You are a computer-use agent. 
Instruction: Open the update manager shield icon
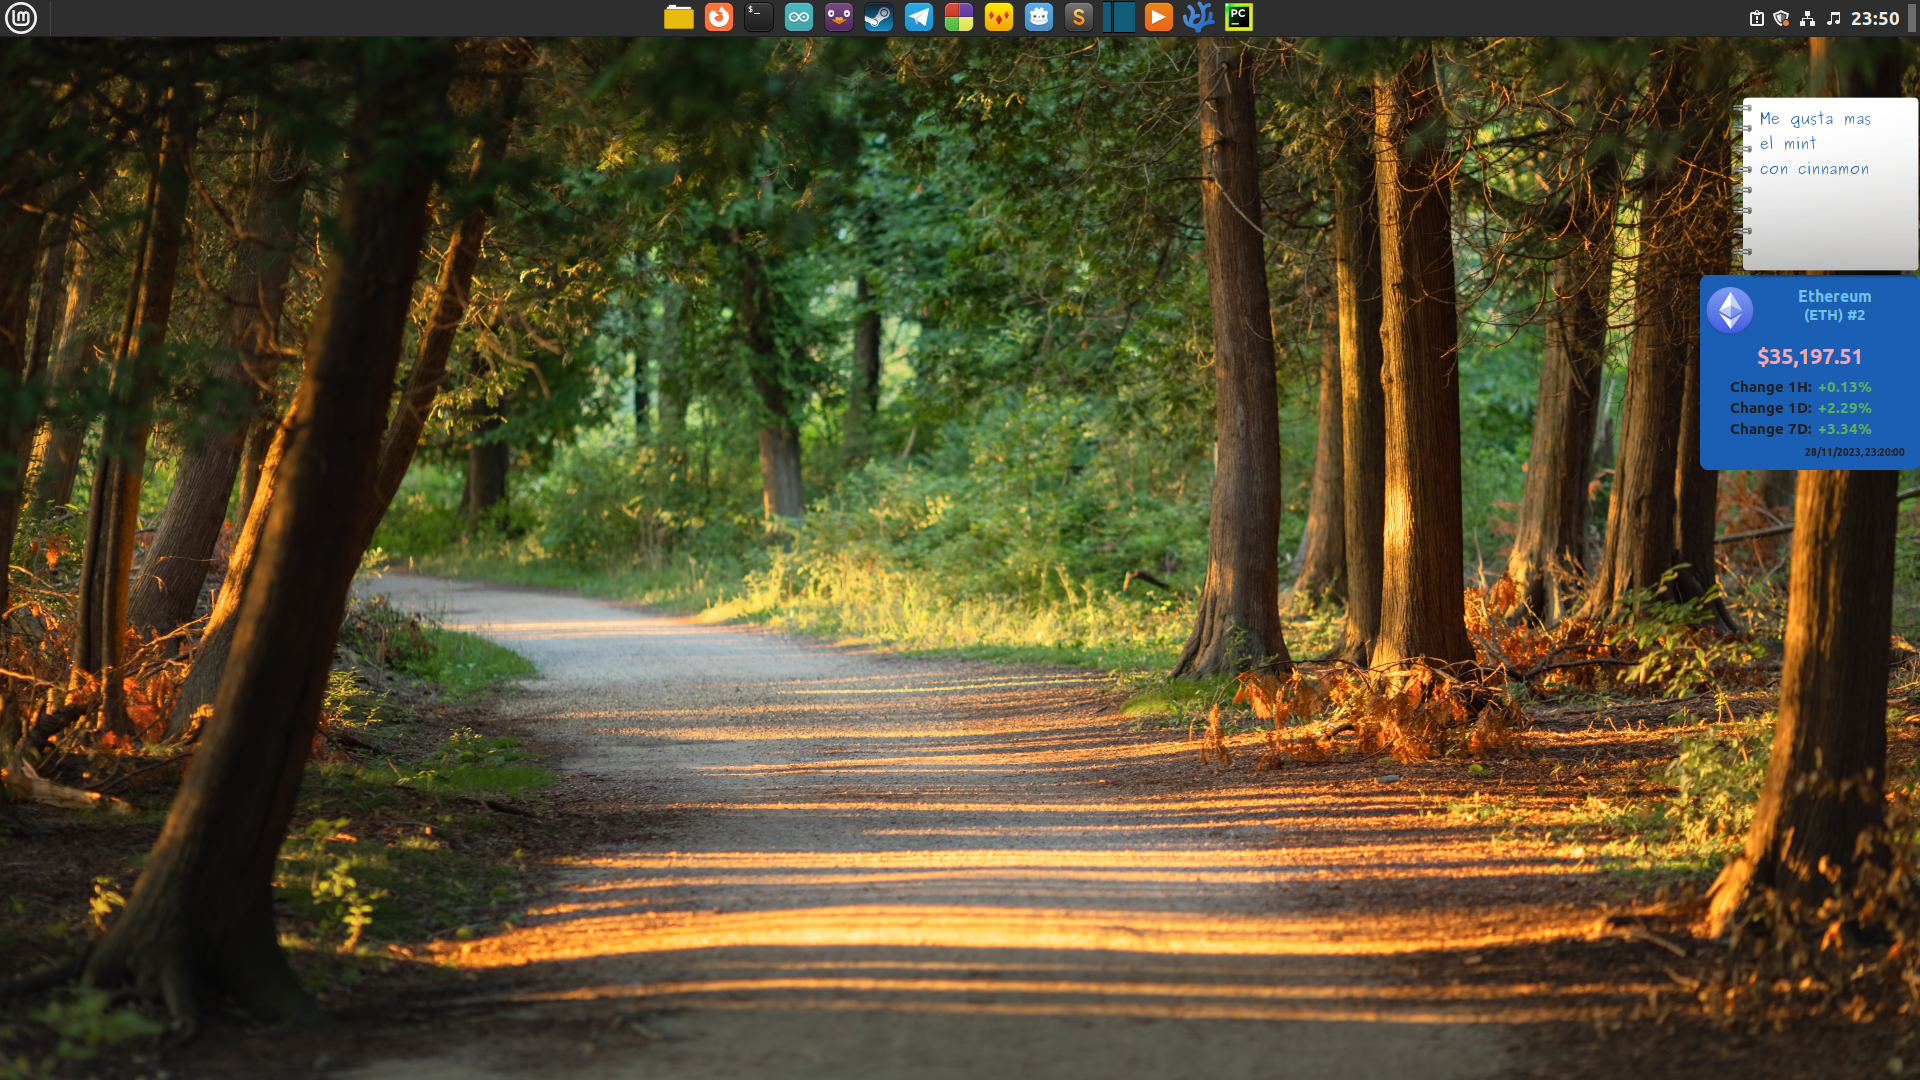click(1781, 18)
